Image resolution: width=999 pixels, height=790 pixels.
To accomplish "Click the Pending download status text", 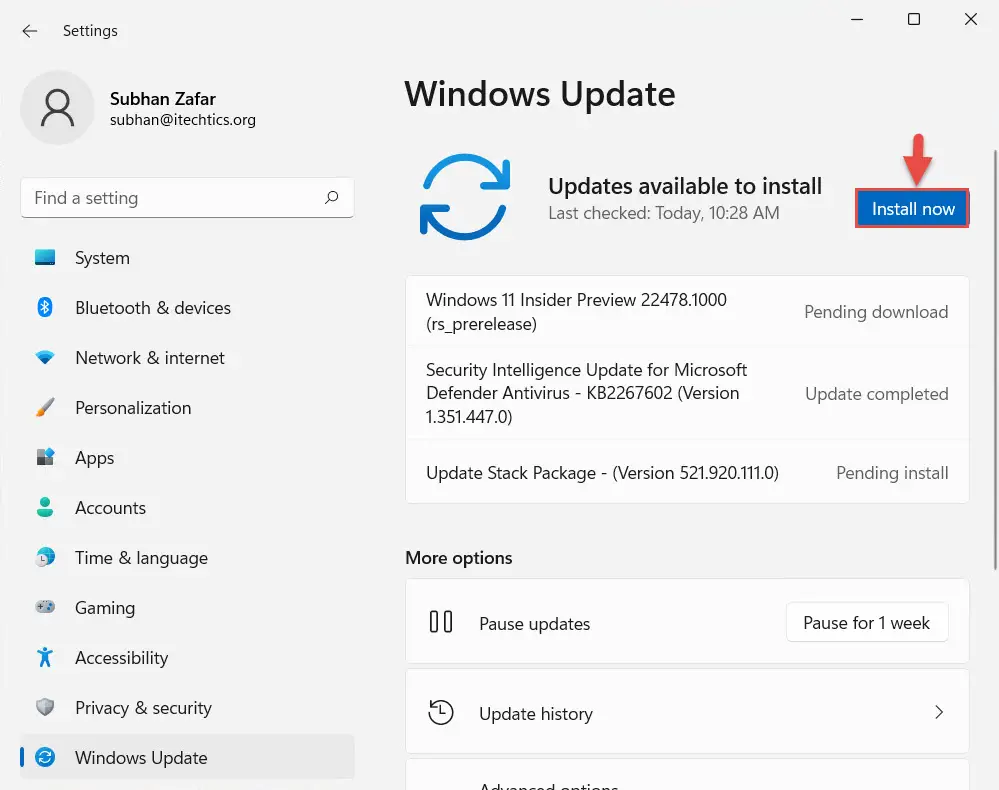I will 876,312.
